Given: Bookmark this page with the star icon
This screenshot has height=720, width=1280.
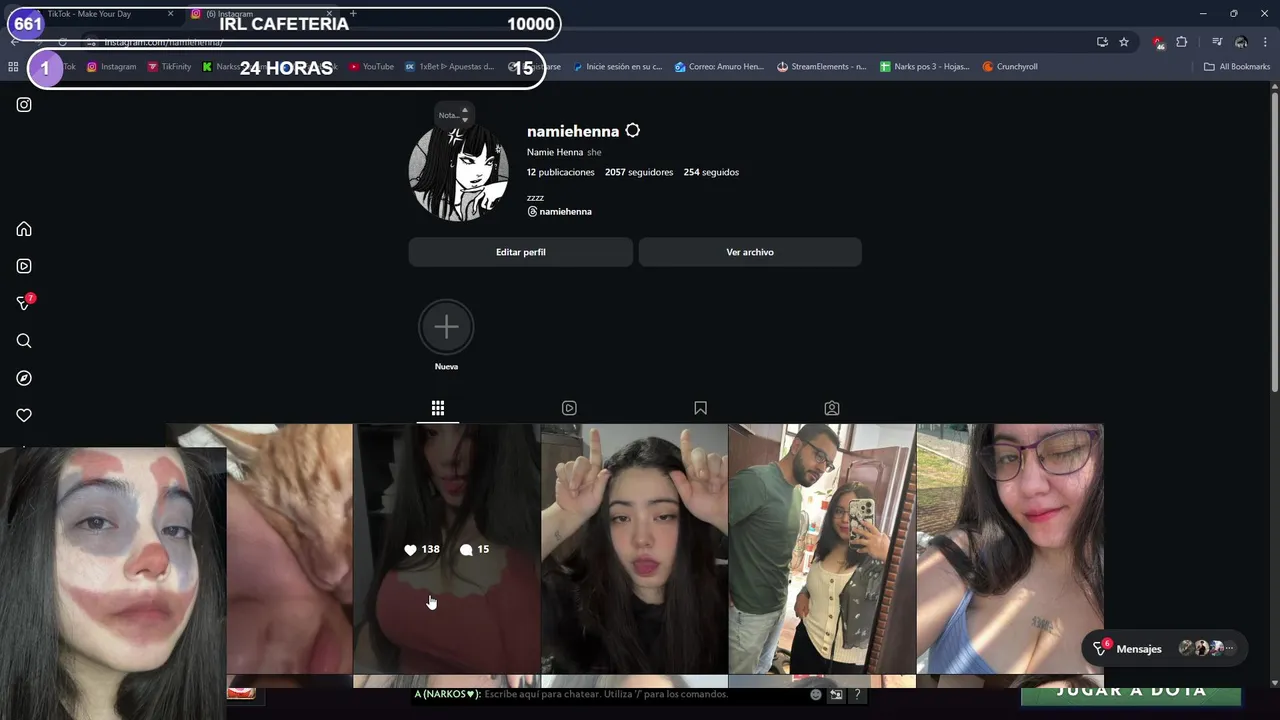Looking at the screenshot, I should point(1124,42).
